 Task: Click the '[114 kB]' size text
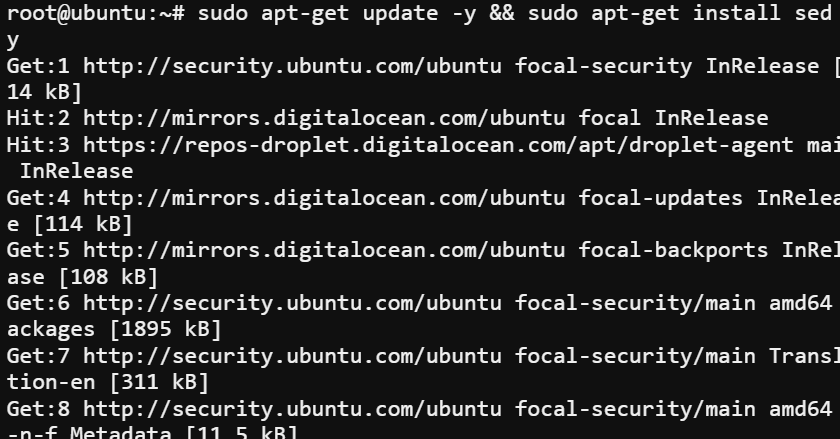[82, 224]
